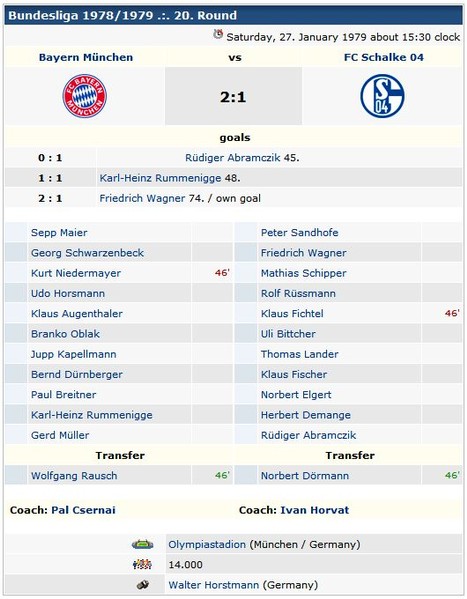Open the Olympiastadion venue link
Viewport: 467px width, 599px height.
(207, 544)
